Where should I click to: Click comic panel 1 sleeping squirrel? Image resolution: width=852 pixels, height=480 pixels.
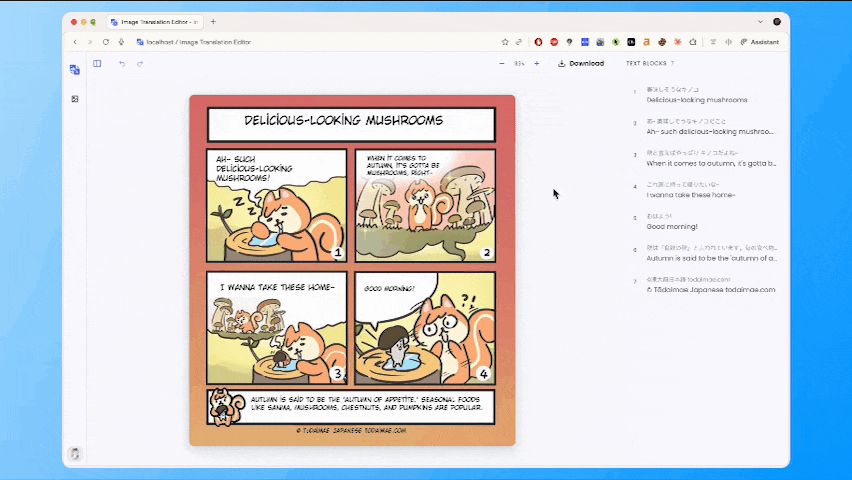click(277, 205)
